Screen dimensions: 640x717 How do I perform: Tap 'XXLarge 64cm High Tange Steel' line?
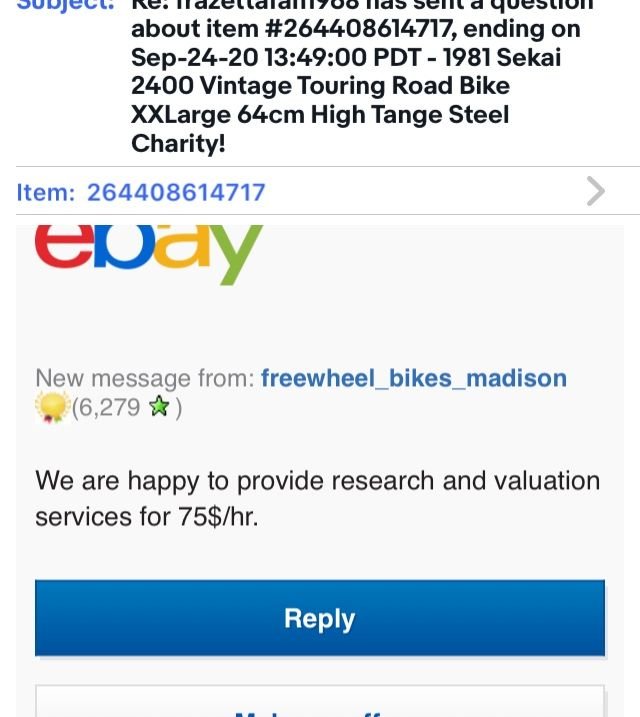point(320,114)
